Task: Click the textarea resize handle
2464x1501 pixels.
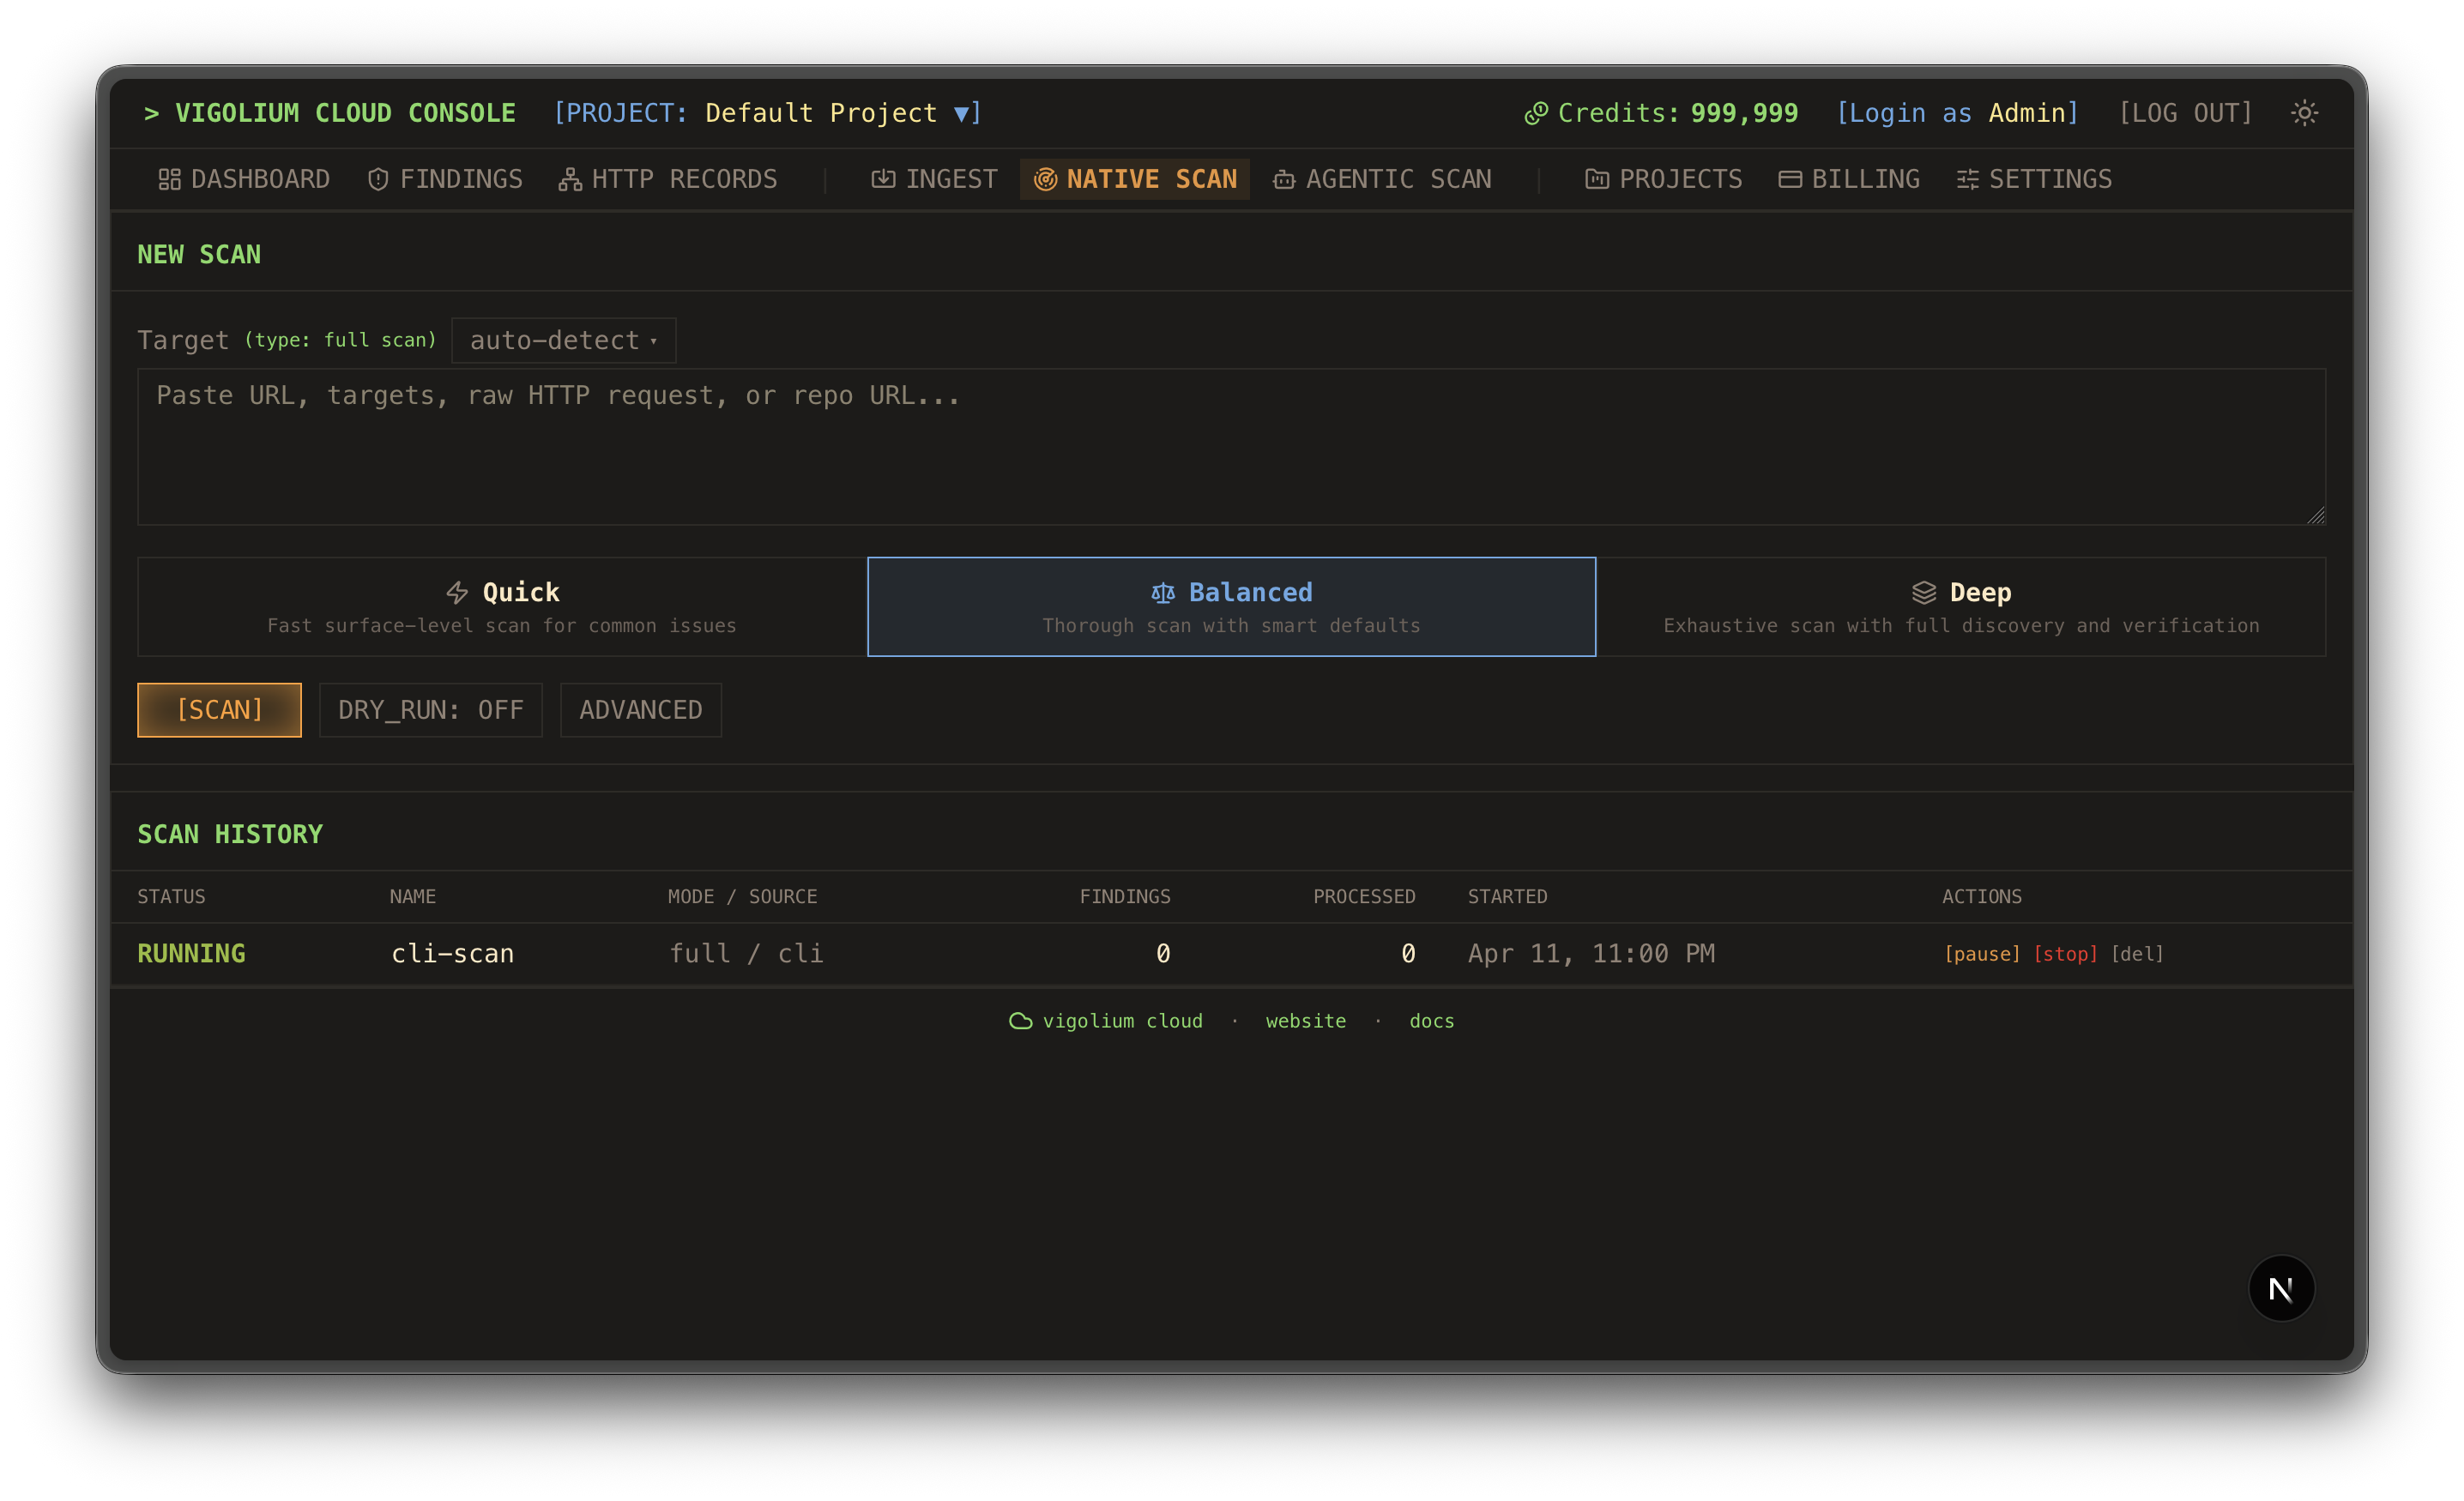Action: (2316, 515)
